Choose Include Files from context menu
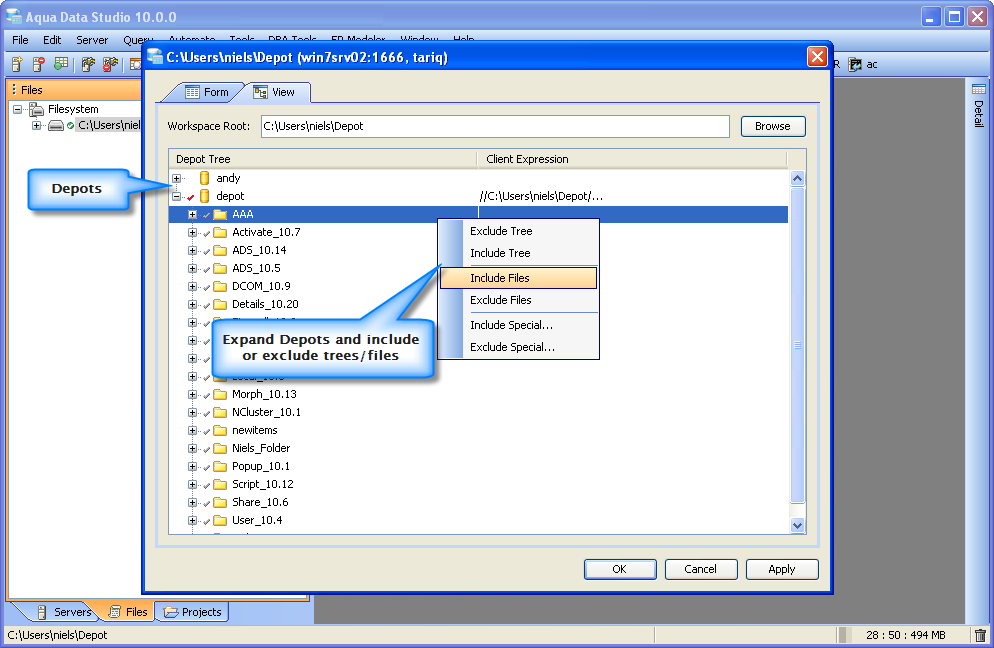Viewport: 994px width, 648px height. click(519, 278)
